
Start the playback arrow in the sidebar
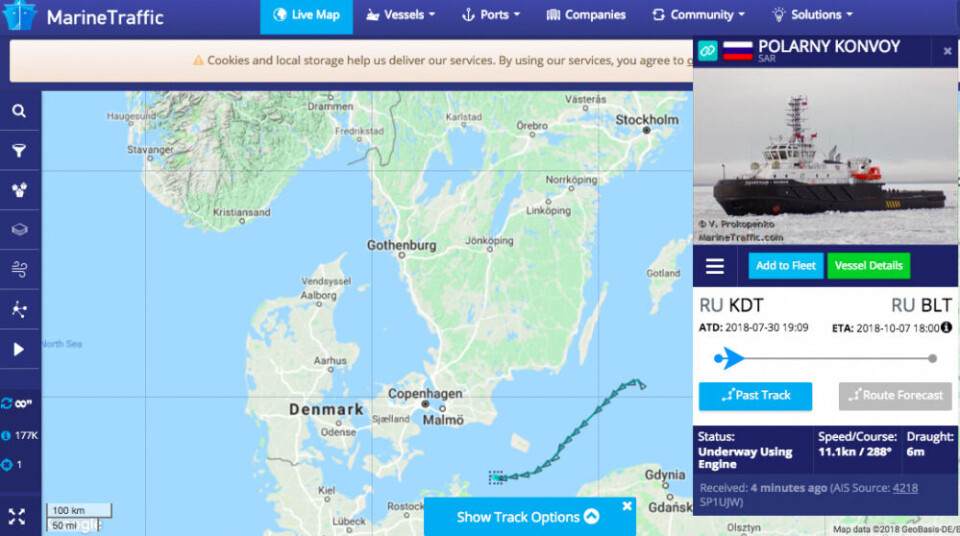[x=19, y=349]
